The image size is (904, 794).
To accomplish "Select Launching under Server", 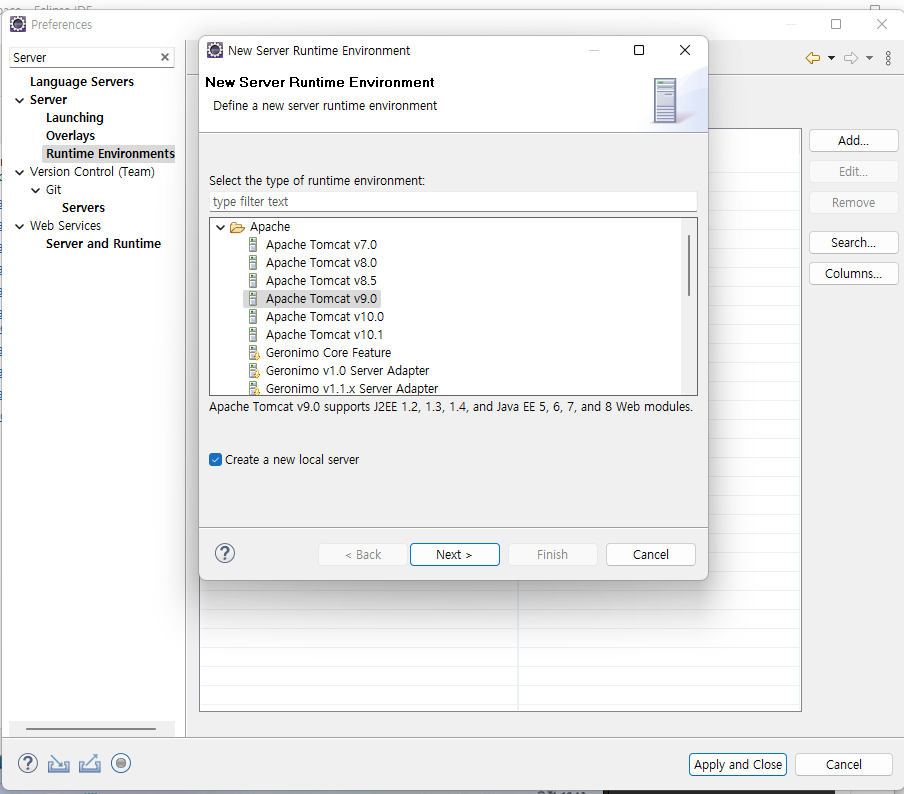I will [75, 118].
